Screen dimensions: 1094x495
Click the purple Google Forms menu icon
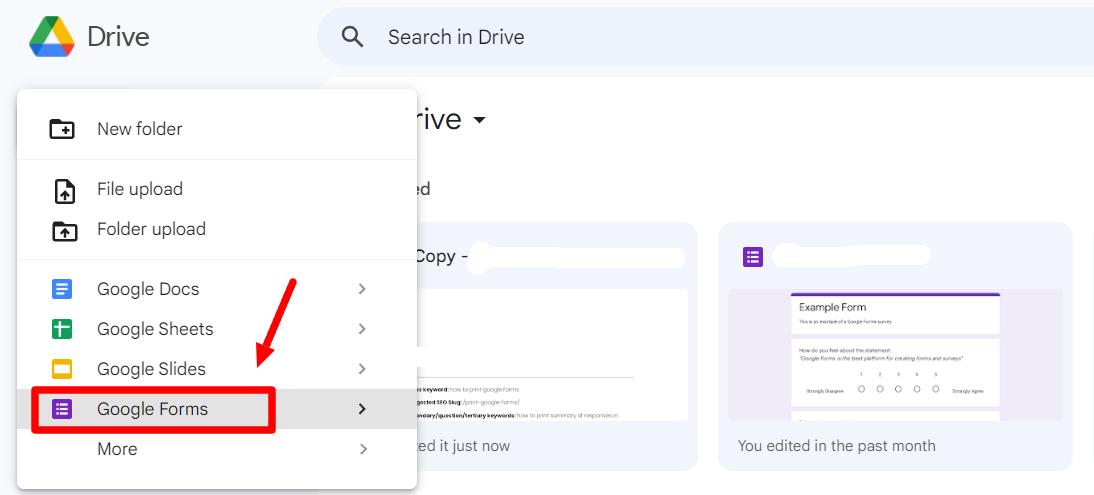(62, 409)
